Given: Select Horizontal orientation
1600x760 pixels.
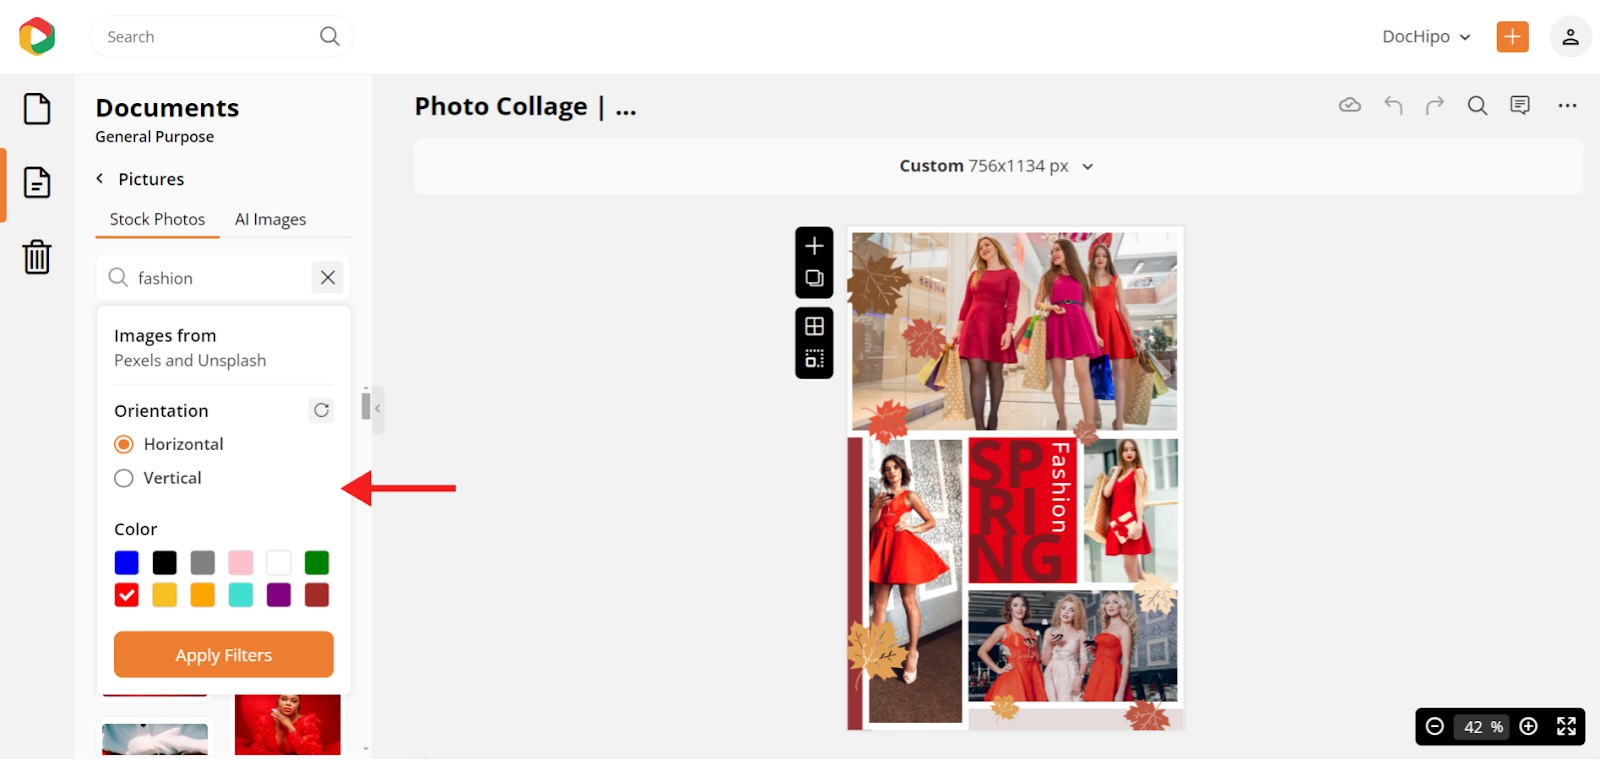Looking at the screenshot, I should coord(124,444).
